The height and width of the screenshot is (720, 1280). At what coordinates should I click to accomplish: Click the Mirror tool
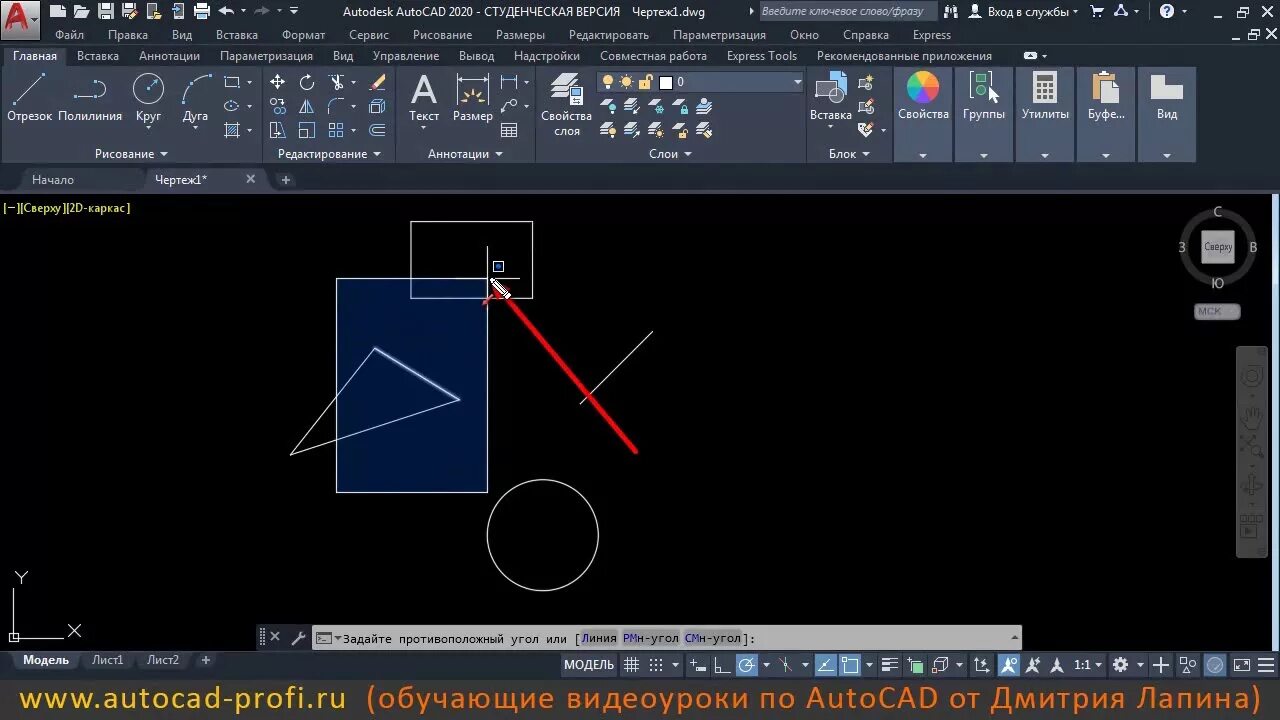(x=306, y=106)
